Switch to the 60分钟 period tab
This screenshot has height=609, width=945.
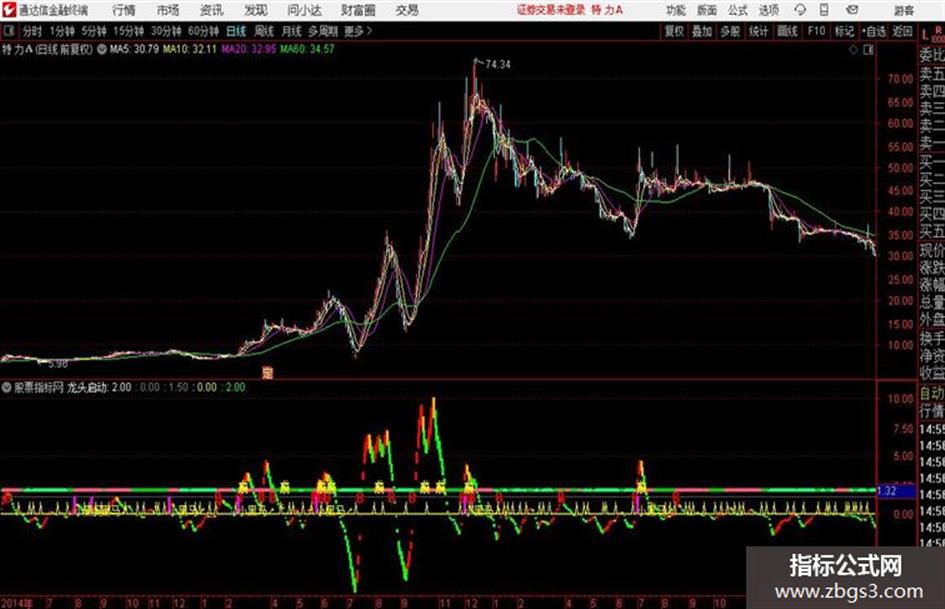(x=204, y=31)
